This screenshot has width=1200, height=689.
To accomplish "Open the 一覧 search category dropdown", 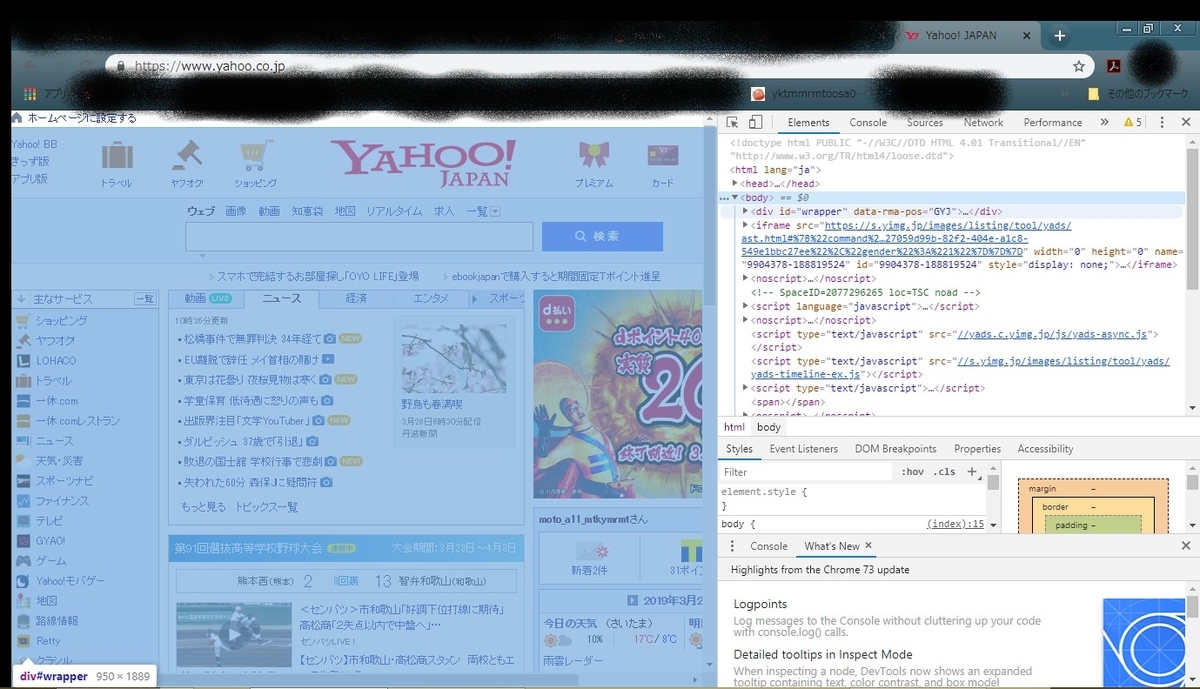I will (483, 211).
